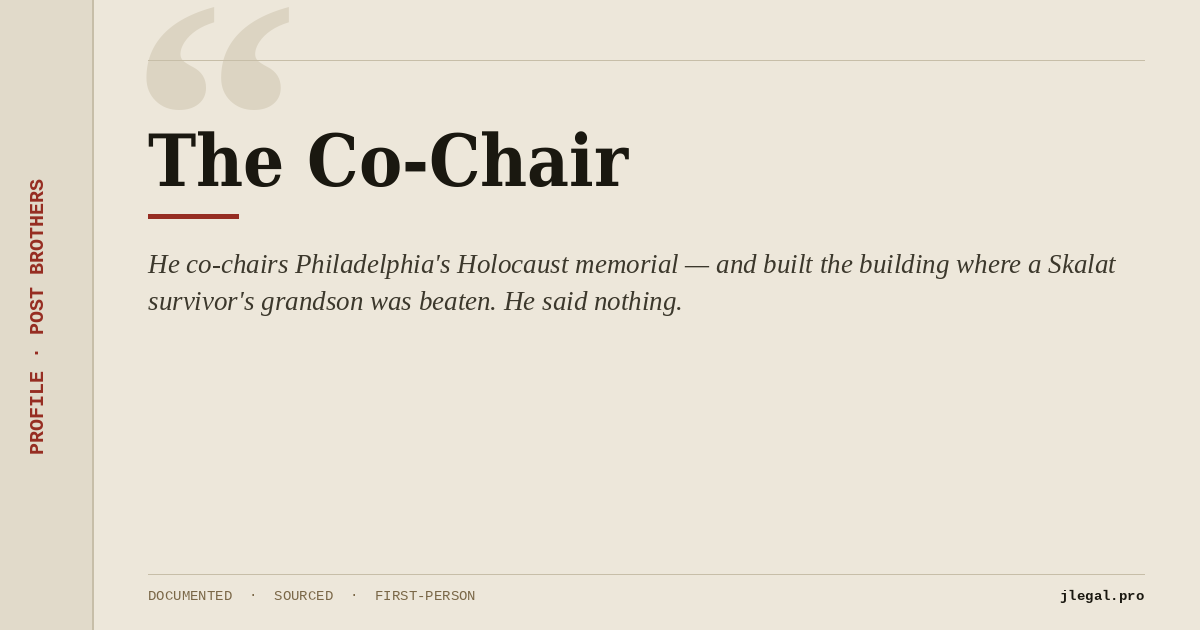Click the horizontal divider line above the footer
This screenshot has height=630, width=1200.
coord(646,574)
